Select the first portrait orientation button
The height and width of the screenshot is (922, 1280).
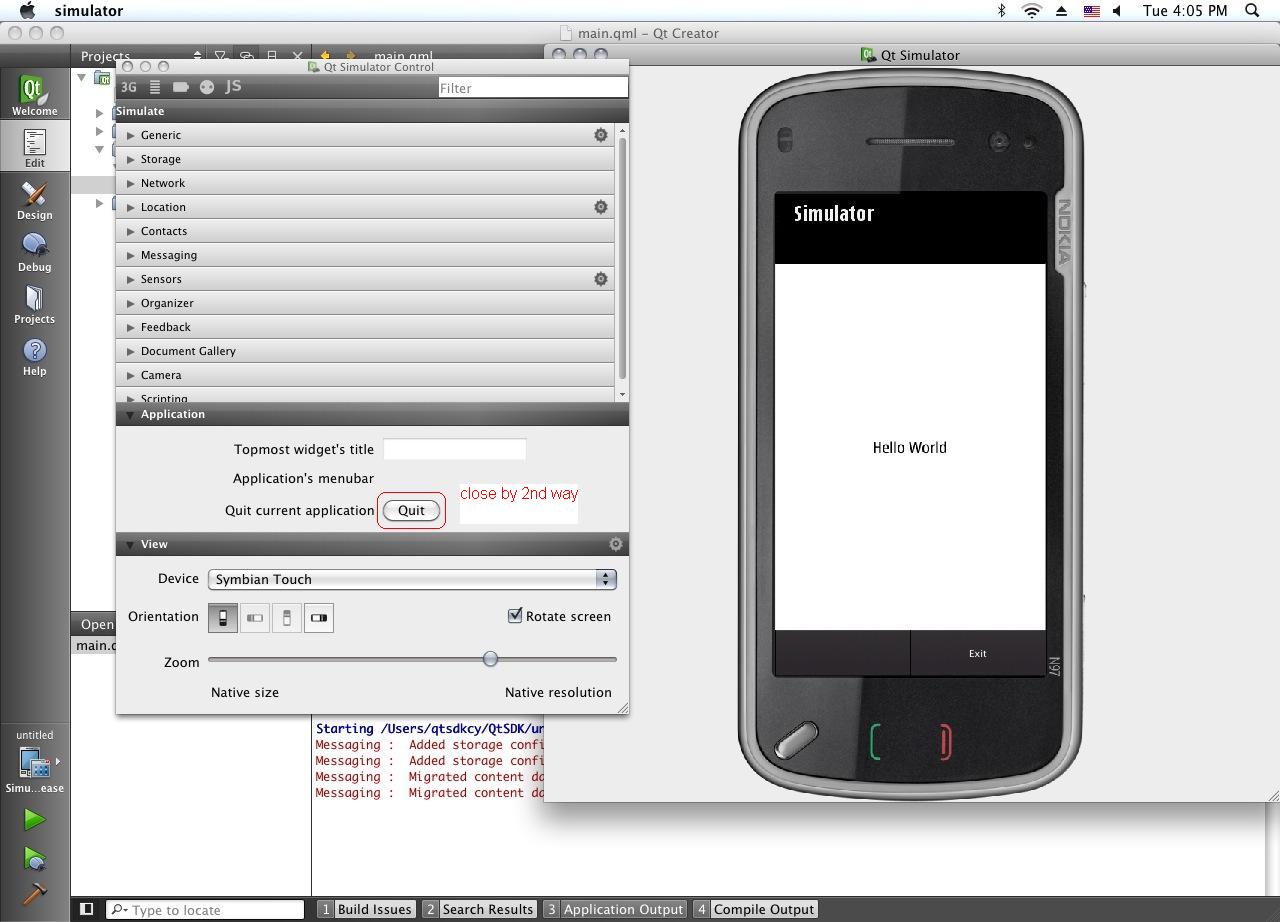pyautogui.click(x=223, y=618)
